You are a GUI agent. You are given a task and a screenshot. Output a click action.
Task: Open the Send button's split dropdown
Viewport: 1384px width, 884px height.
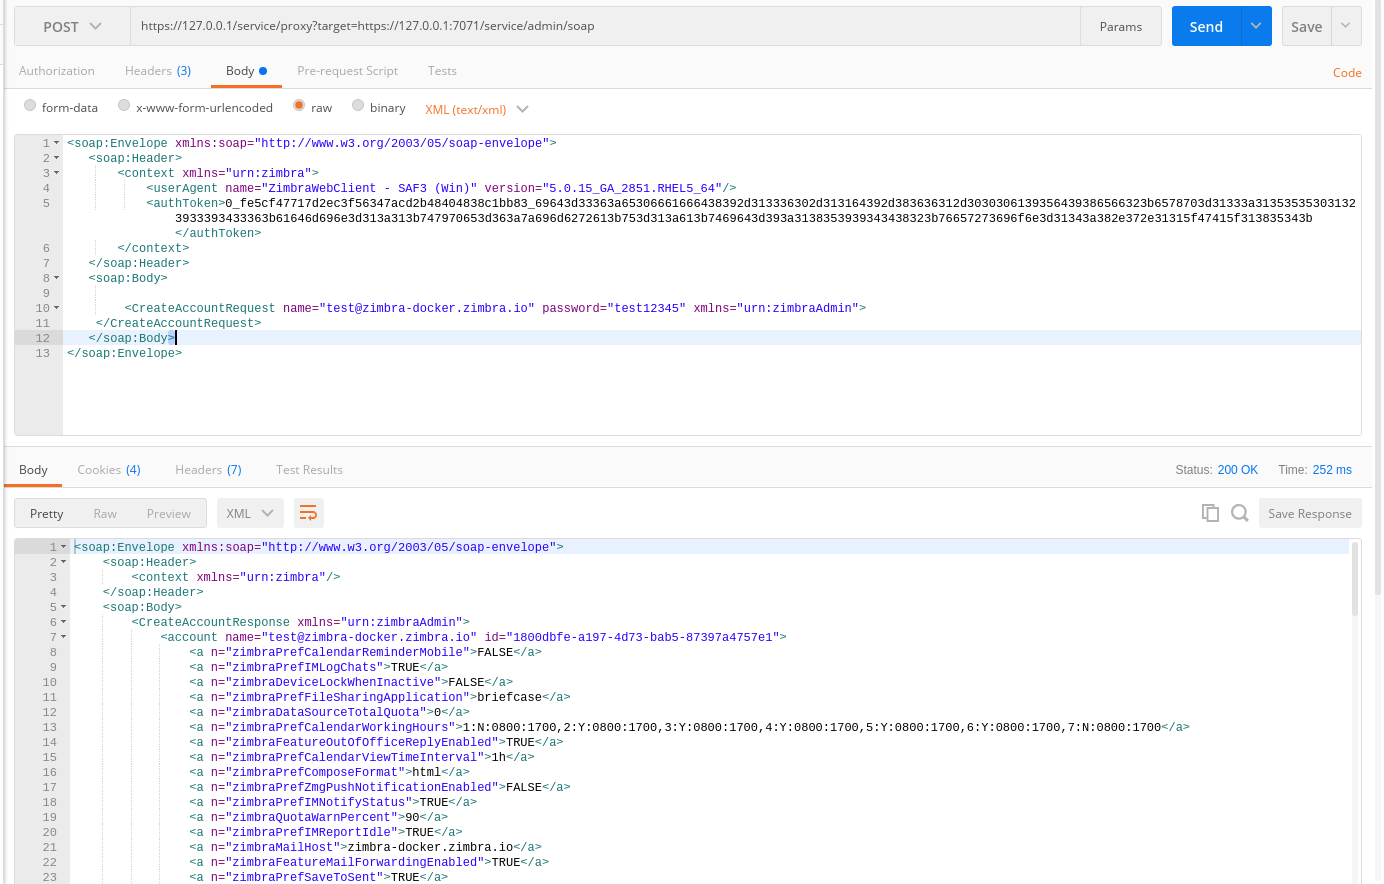click(1255, 25)
